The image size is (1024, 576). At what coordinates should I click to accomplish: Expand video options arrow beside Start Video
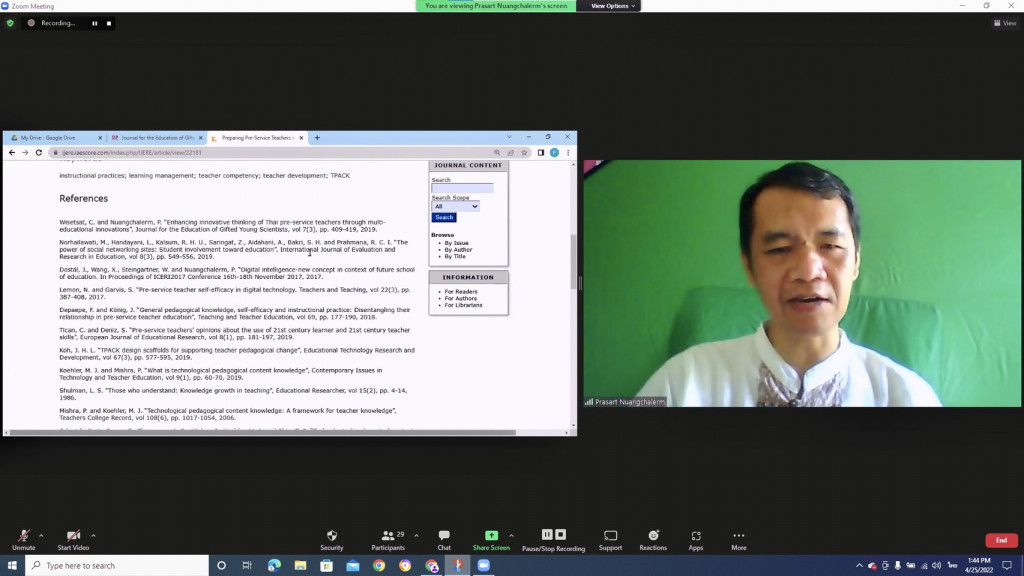[93, 535]
